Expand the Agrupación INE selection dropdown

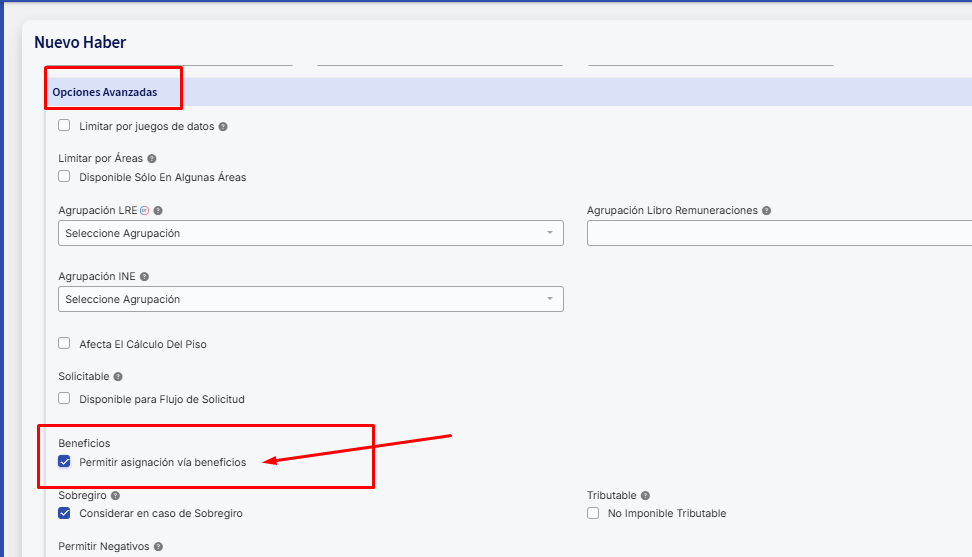tap(310, 299)
